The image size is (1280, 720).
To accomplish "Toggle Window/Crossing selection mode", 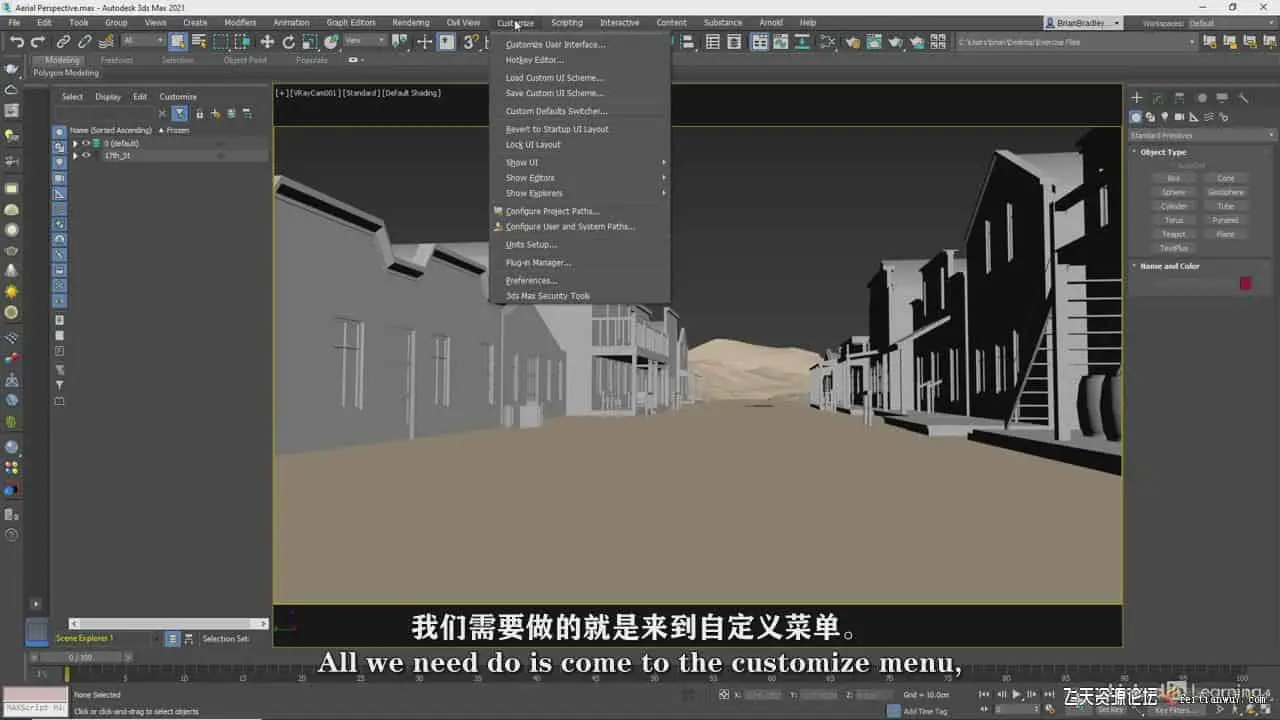I will [242, 42].
